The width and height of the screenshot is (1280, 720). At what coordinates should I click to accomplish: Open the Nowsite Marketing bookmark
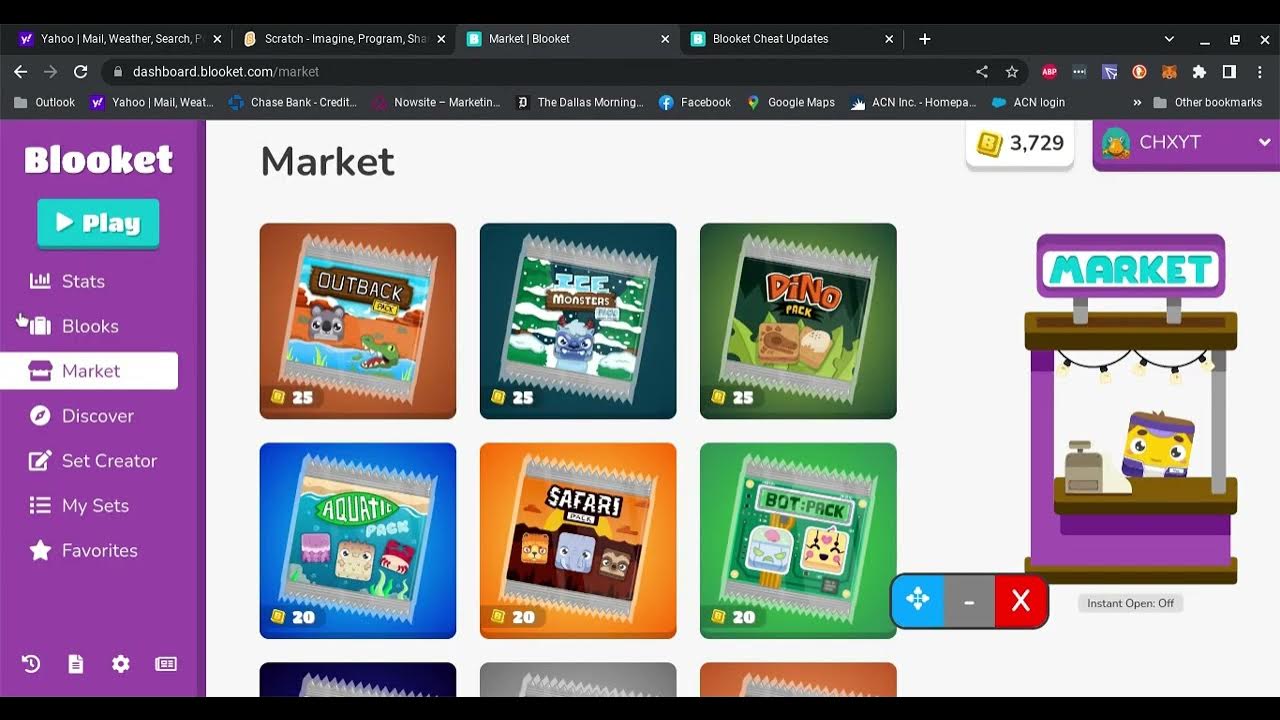[x=436, y=102]
